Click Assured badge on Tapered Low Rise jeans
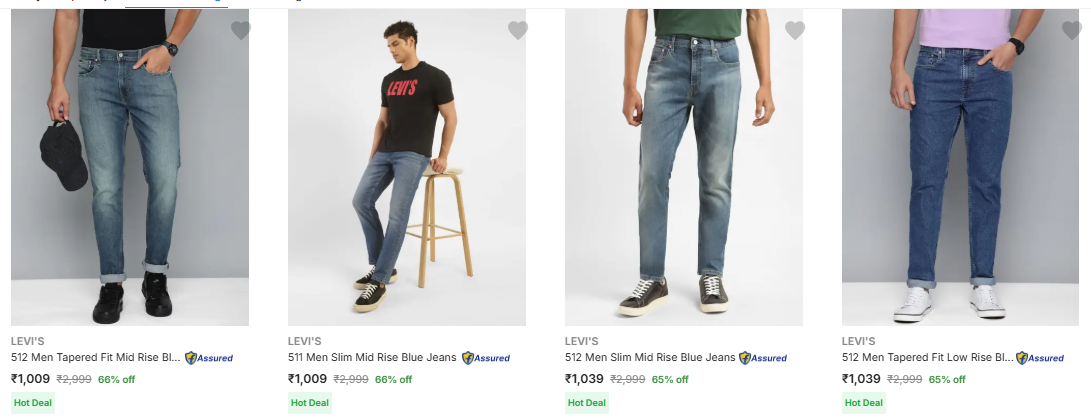Viewport: 1091px width, 418px height. 1040,358
